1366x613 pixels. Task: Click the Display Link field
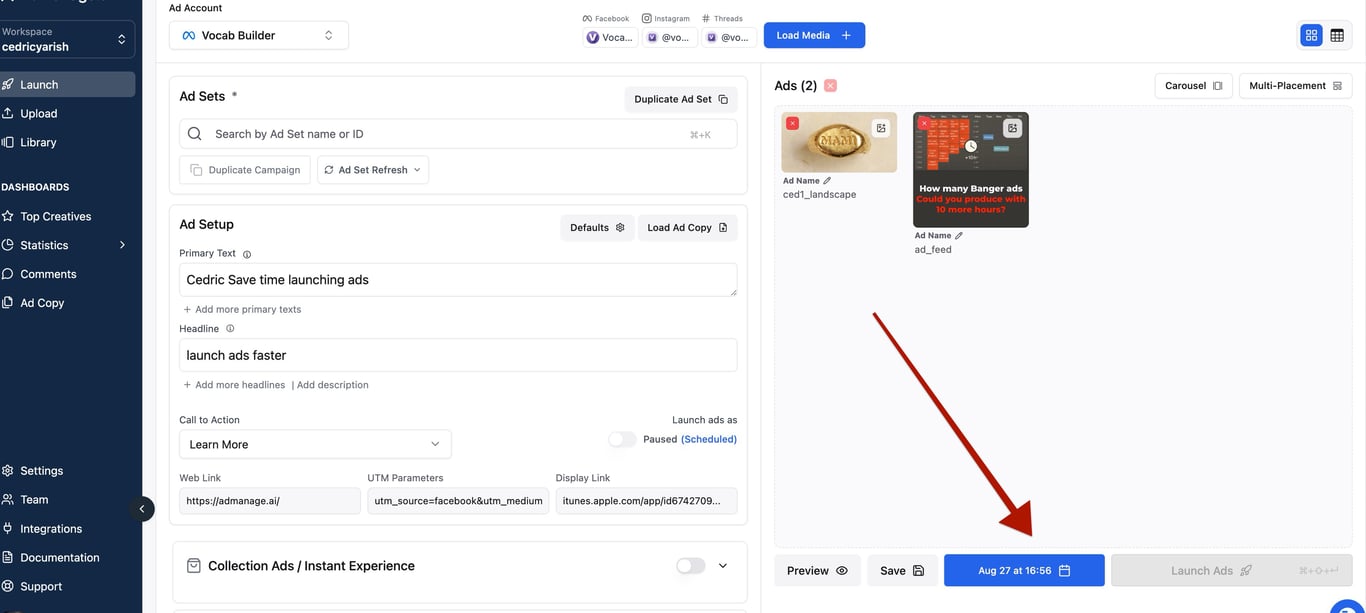pyautogui.click(x=646, y=501)
